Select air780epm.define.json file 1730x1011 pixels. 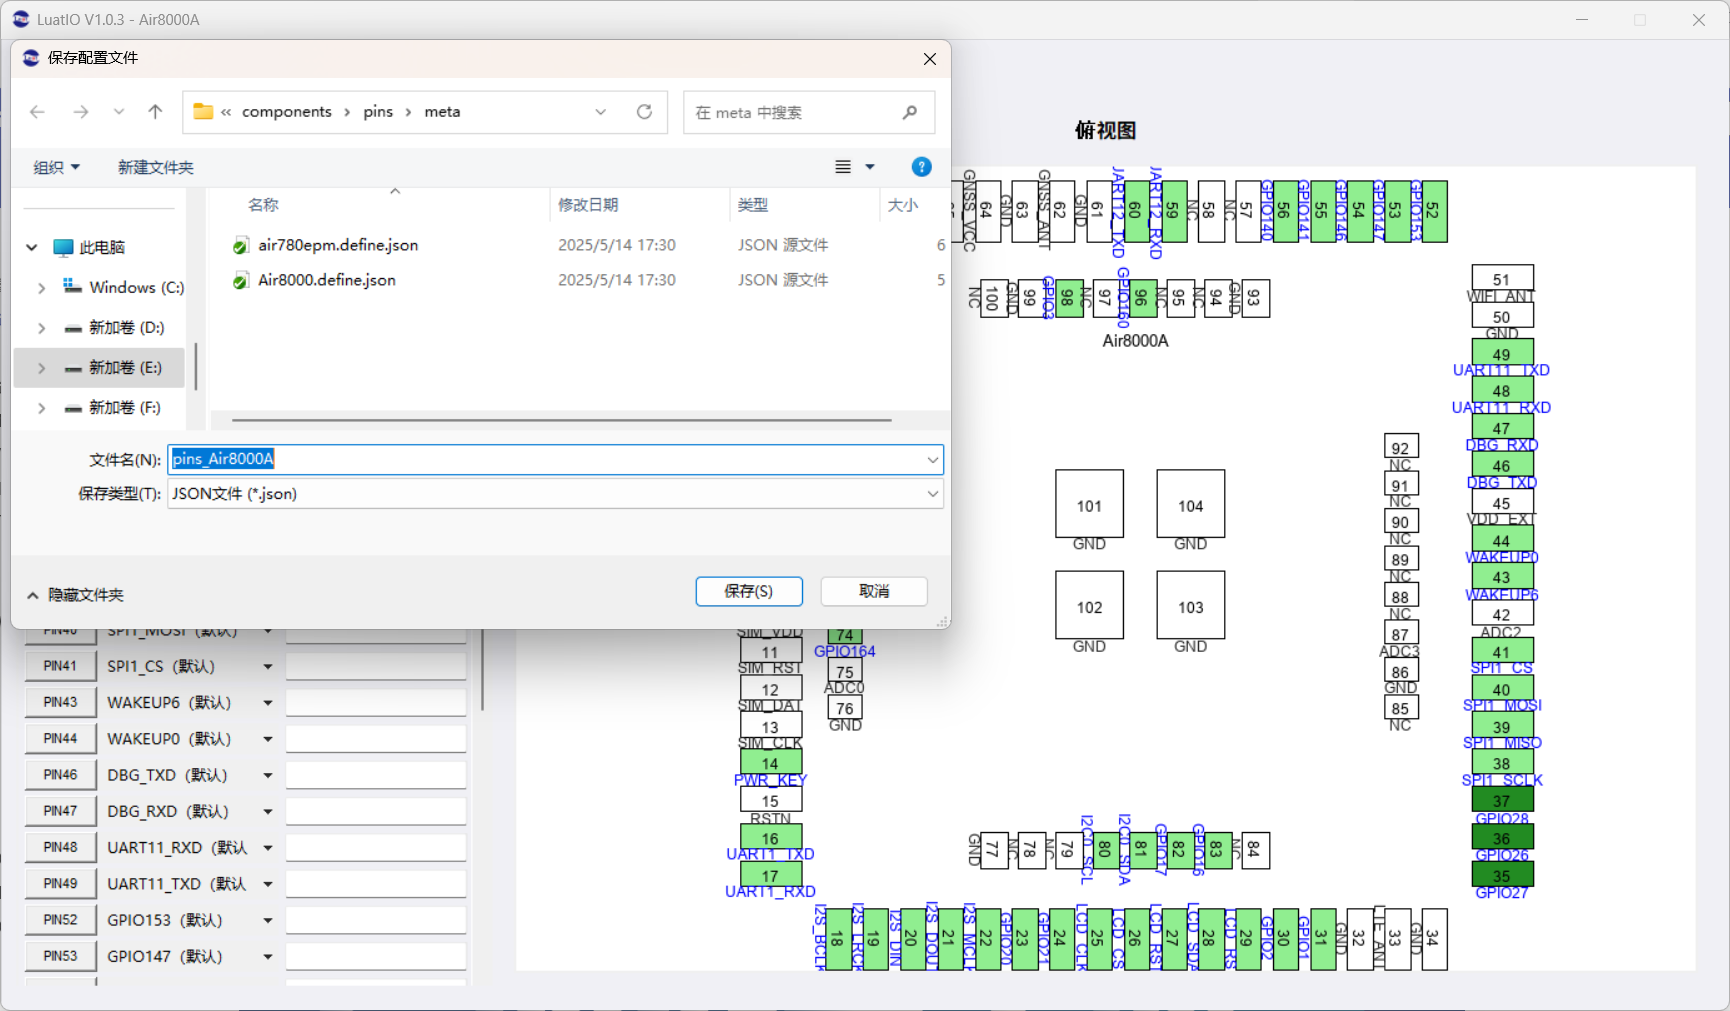pos(338,245)
